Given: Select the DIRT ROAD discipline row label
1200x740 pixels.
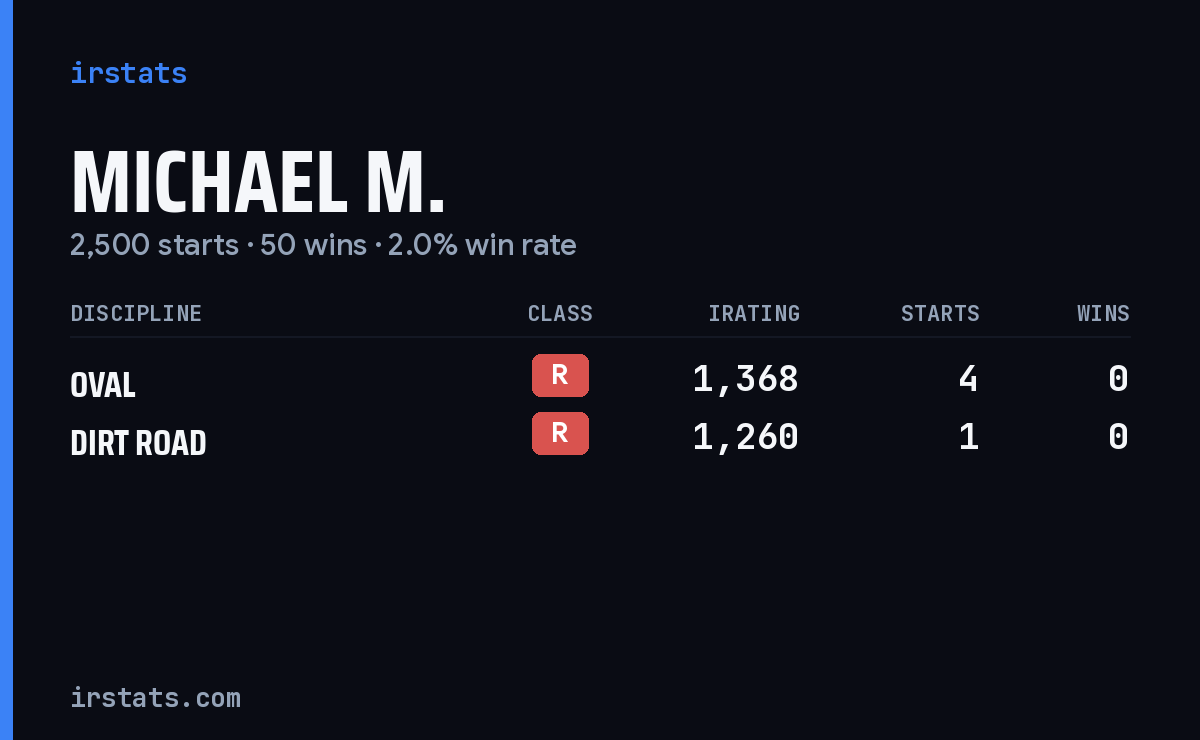Looking at the screenshot, I should [x=138, y=443].
